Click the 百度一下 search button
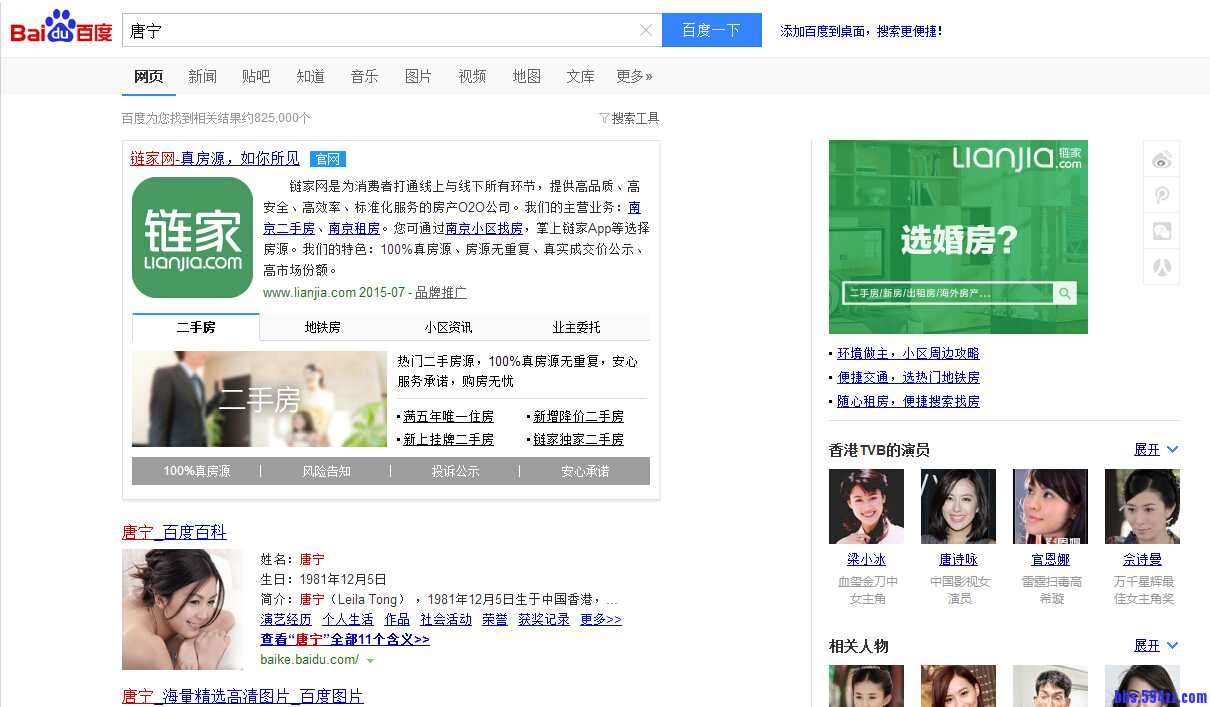1210x707 pixels. tap(711, 30)
